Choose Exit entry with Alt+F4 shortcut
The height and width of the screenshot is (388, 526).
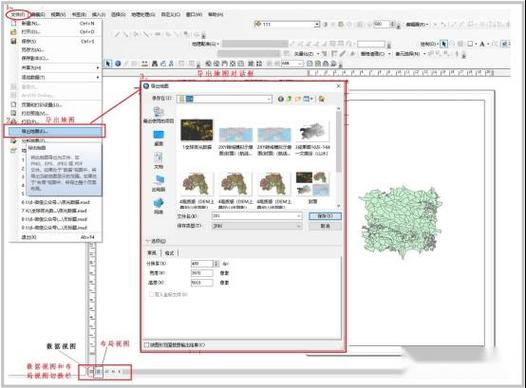(x=54, y=237)
